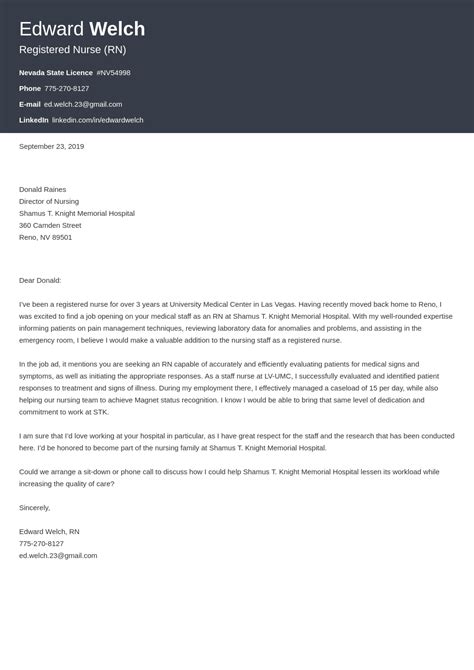Click the LinkedIn label in header

pos(34,120)
